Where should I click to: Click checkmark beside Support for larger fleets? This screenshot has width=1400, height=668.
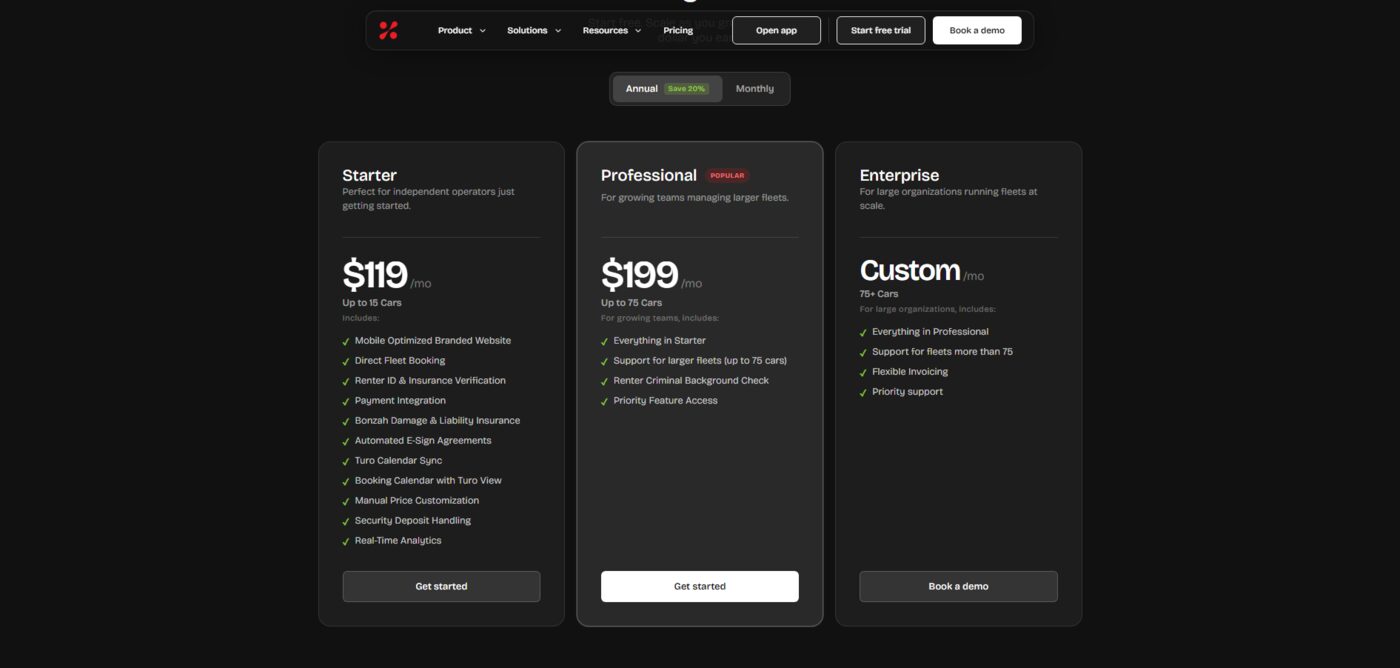tap(605, 361)
